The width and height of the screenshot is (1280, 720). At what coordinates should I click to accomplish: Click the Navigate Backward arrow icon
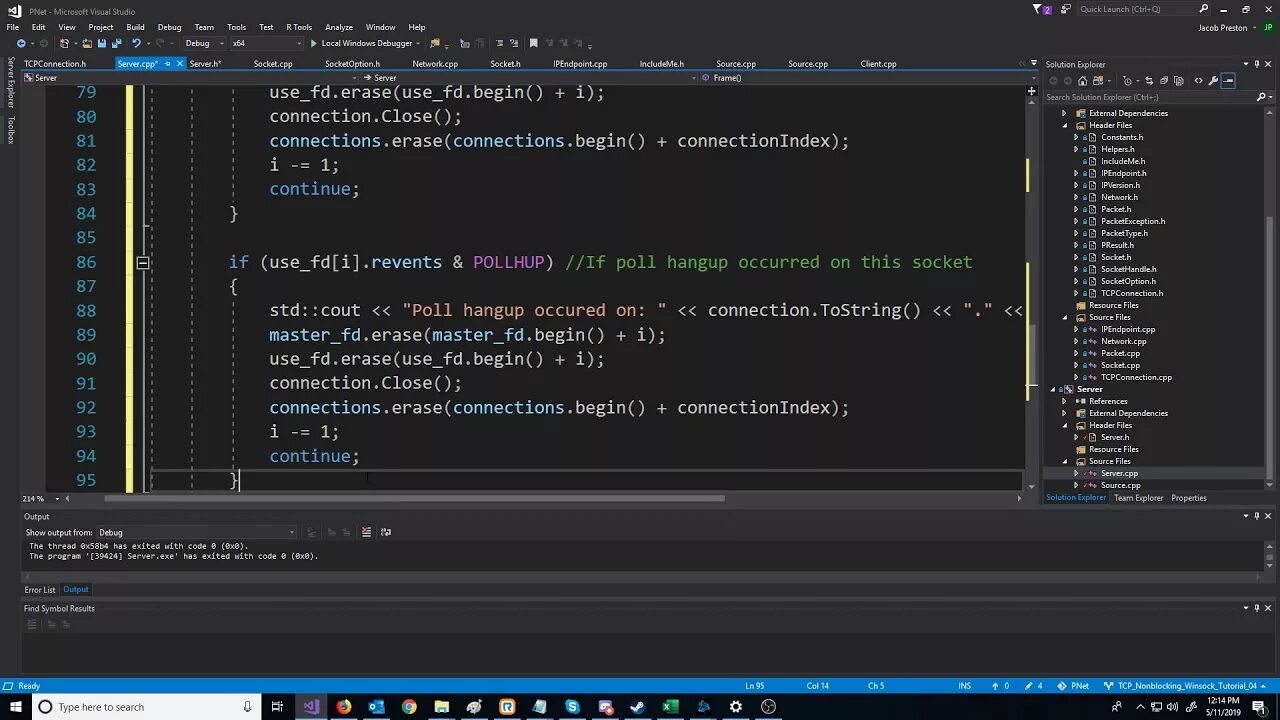point(21,43)
